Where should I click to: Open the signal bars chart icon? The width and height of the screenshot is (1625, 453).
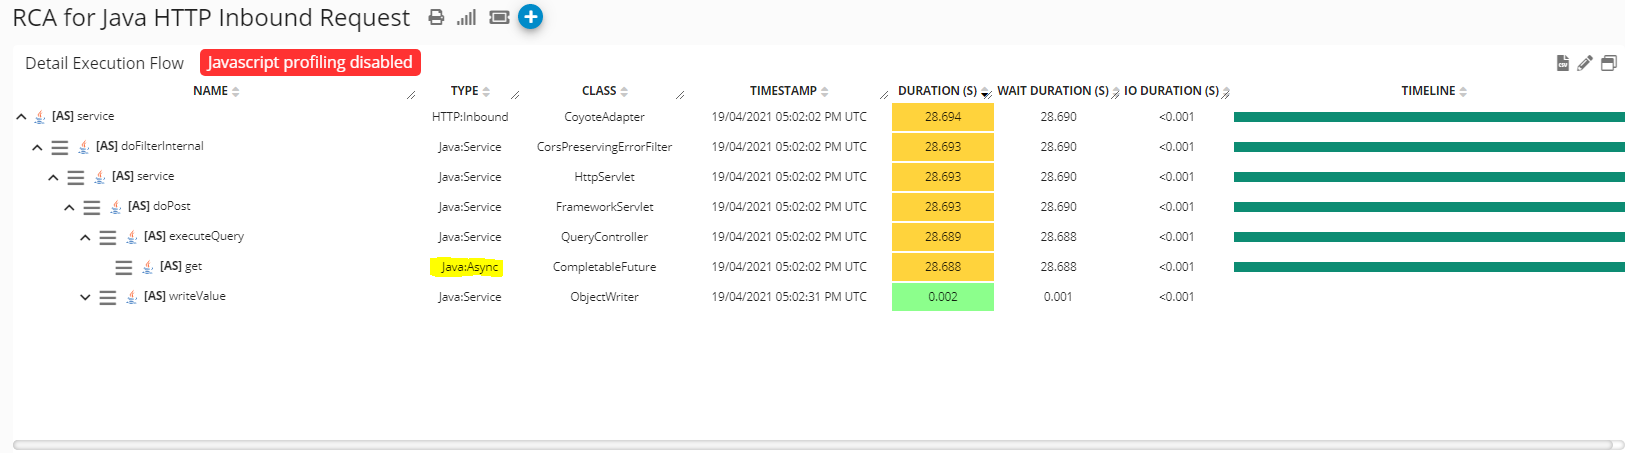pos(466,17)
